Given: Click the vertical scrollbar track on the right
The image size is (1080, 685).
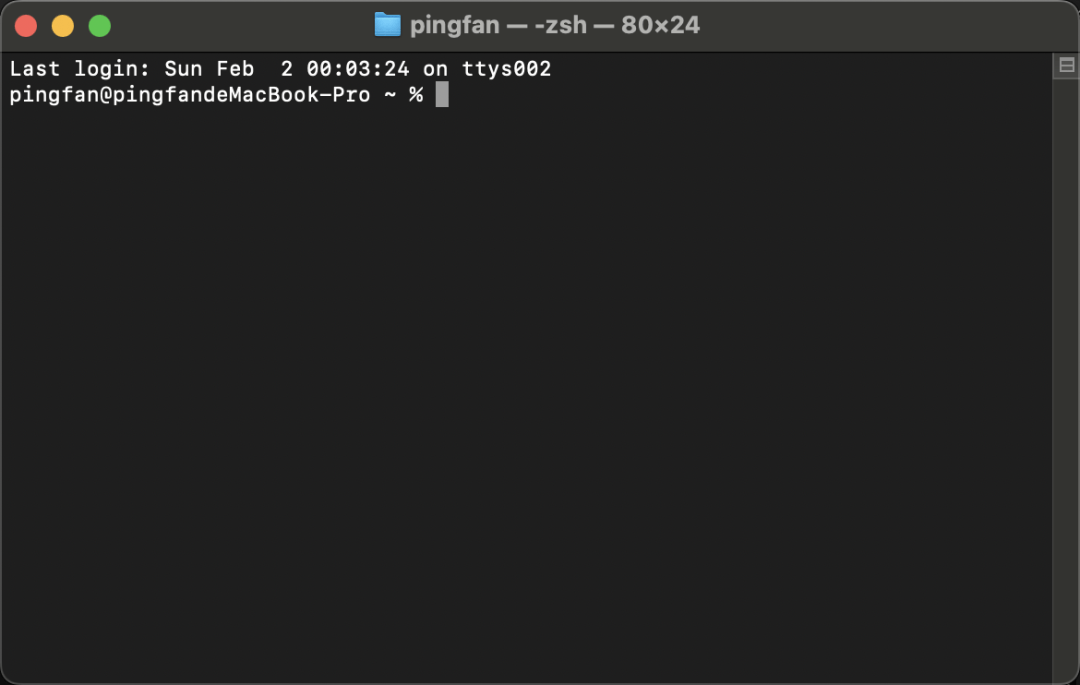Looking at the screenshot, I should (1066, 379).
